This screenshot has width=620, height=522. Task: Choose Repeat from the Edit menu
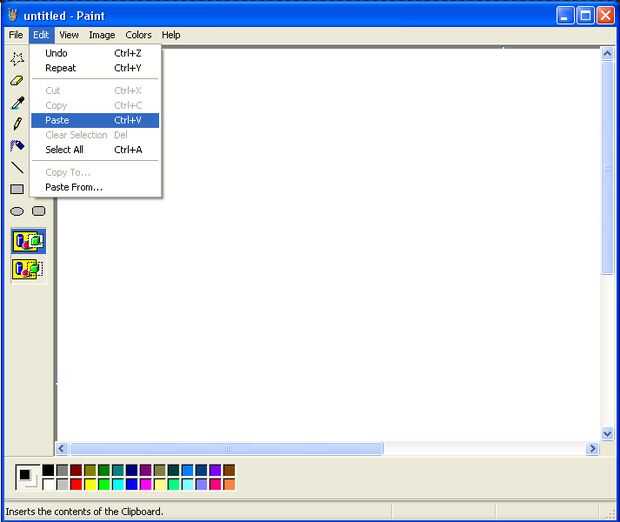[95, 68]
